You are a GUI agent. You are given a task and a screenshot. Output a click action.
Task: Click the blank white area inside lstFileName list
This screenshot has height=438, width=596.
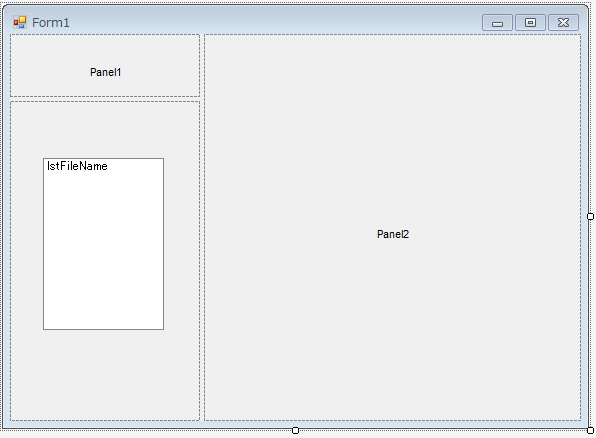(103, 251)
